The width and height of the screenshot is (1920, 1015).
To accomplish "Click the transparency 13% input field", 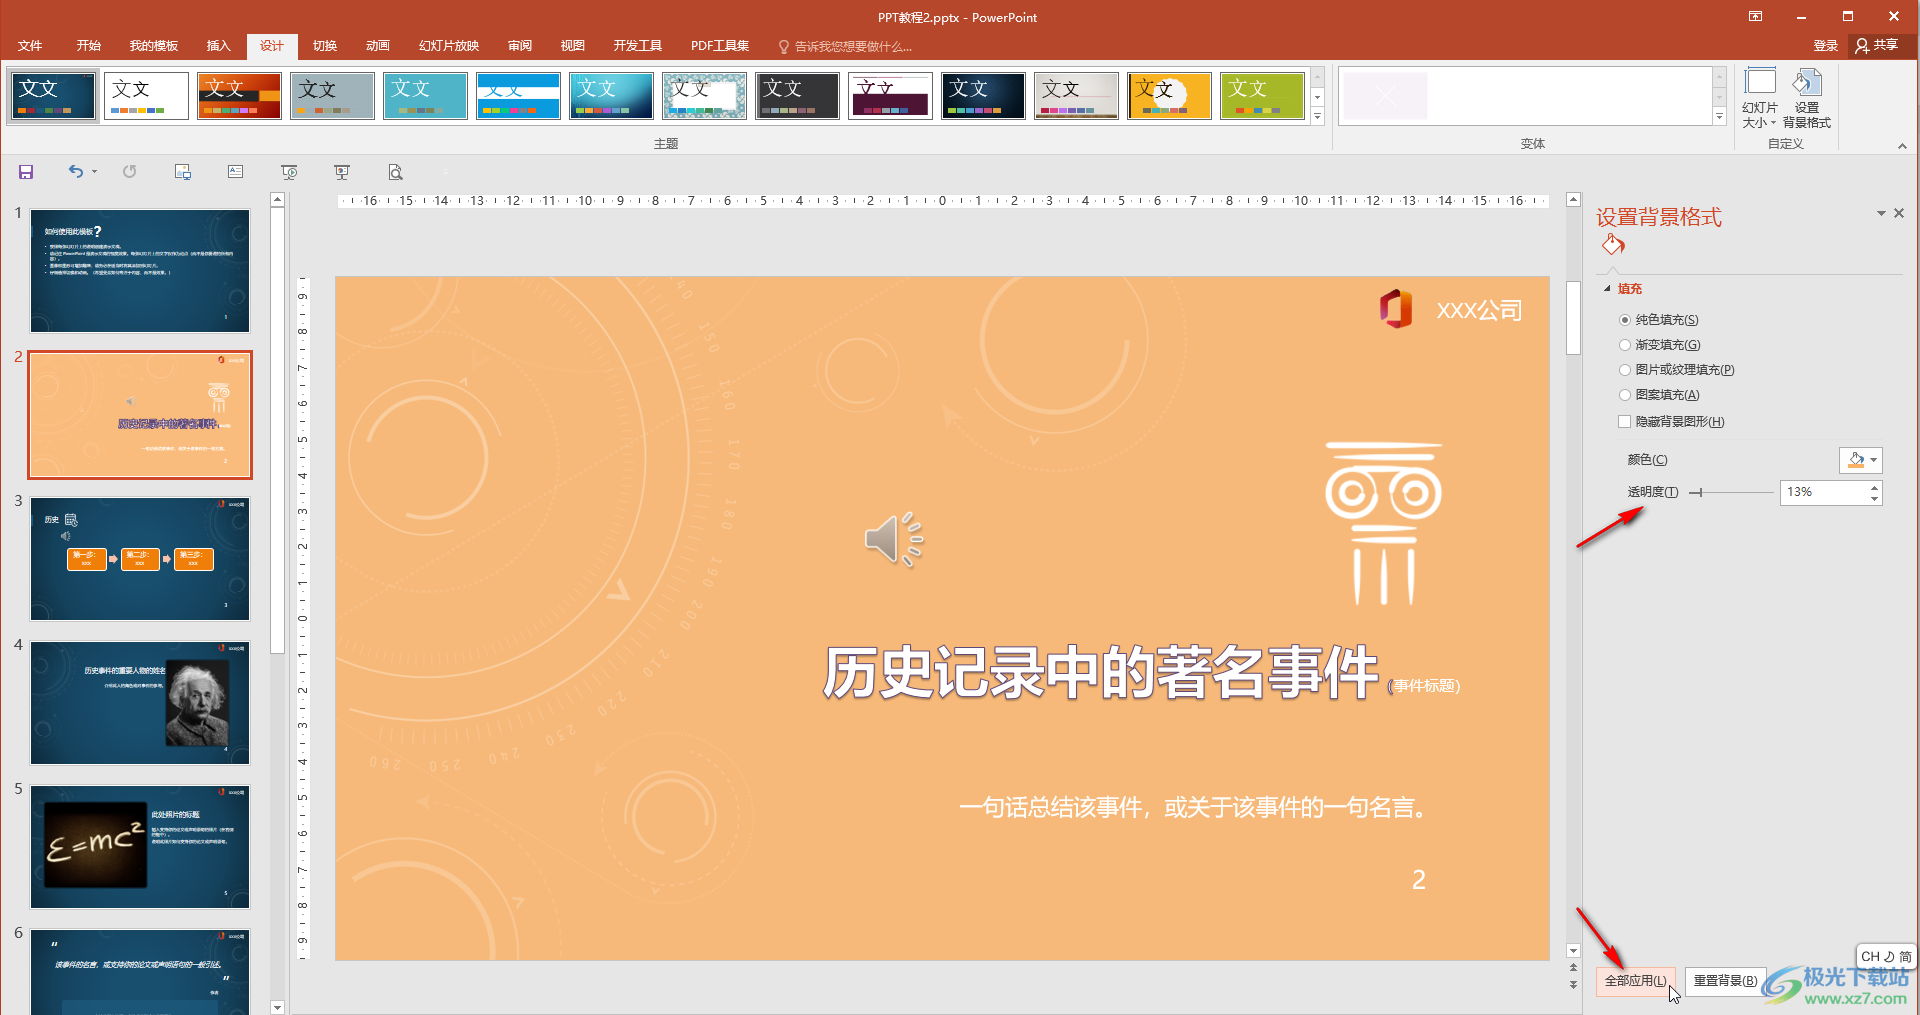I will (x=1823, y=492).
